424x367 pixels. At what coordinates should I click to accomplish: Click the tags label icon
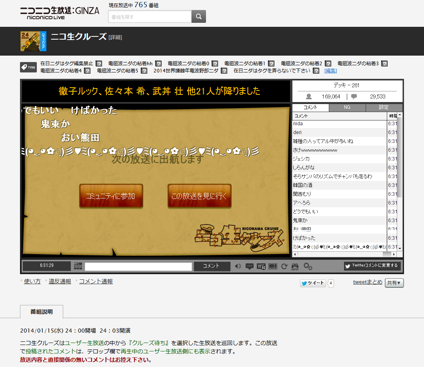(28, 67)
